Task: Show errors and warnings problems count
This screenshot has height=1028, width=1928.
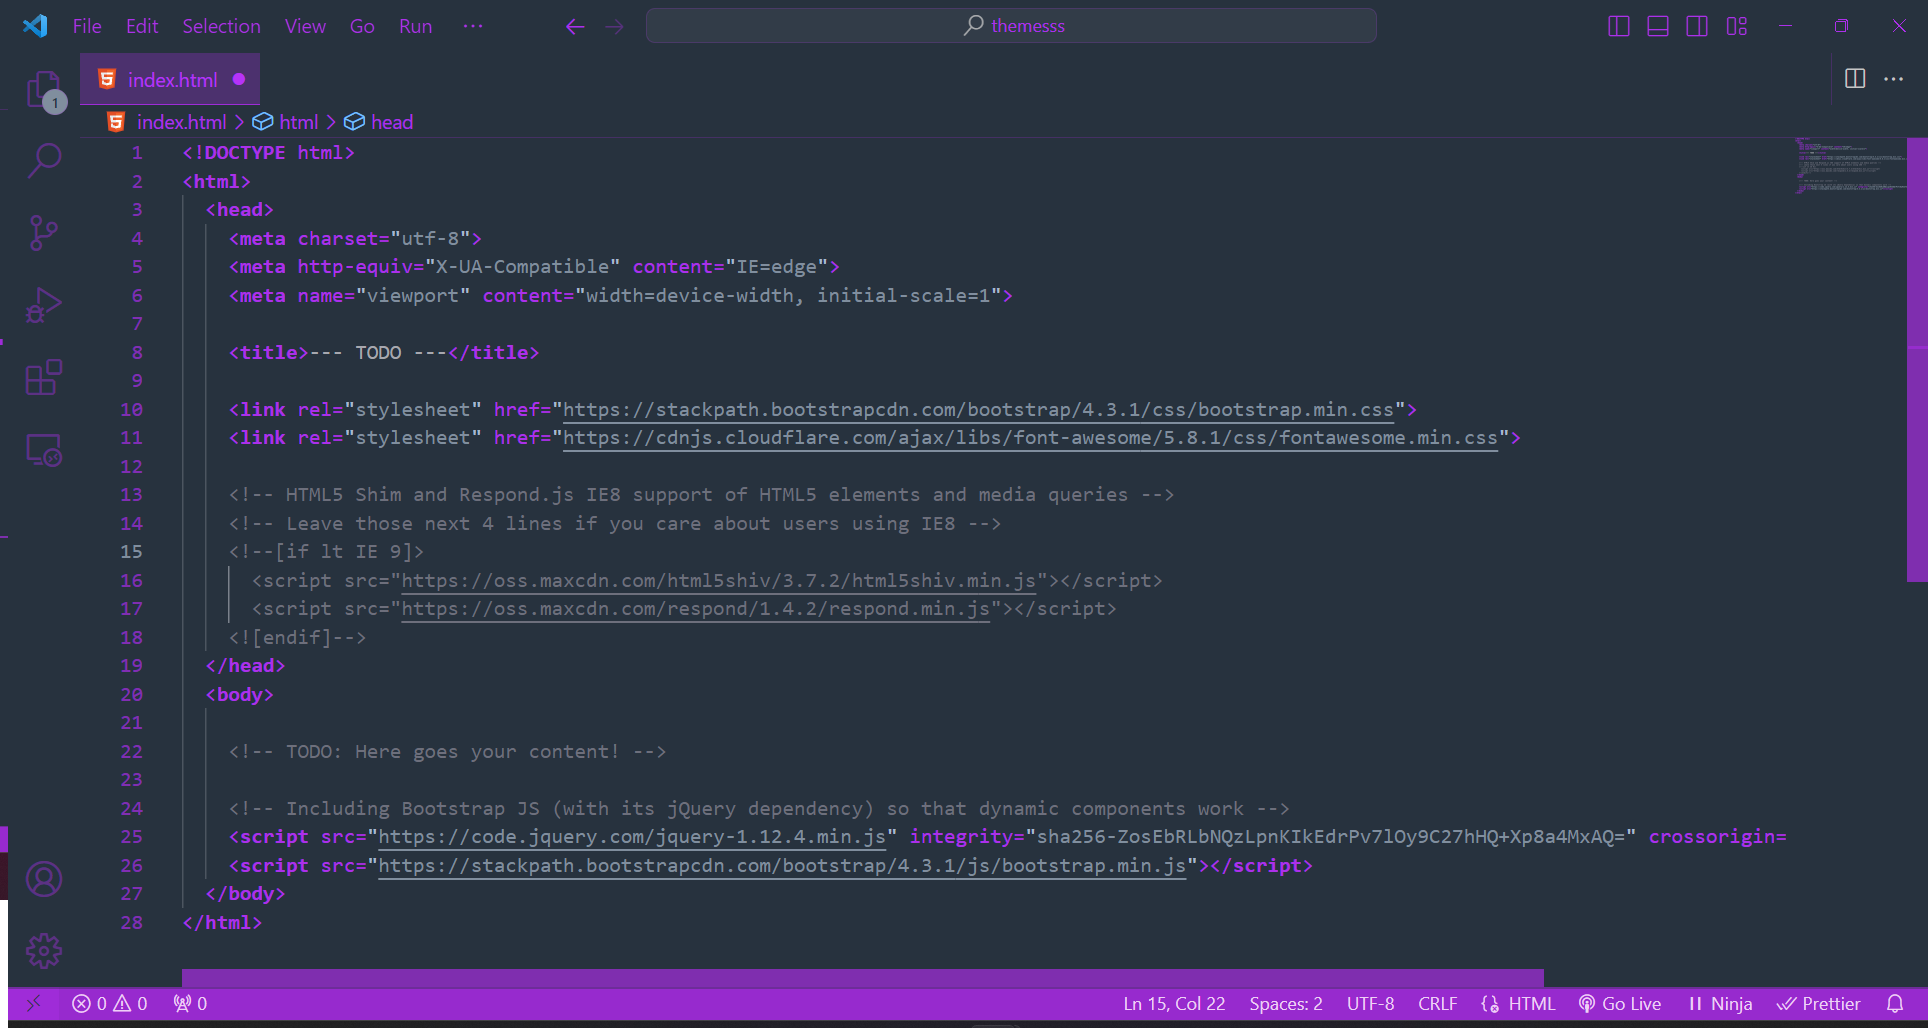Action: click(x=110, y=1004)
